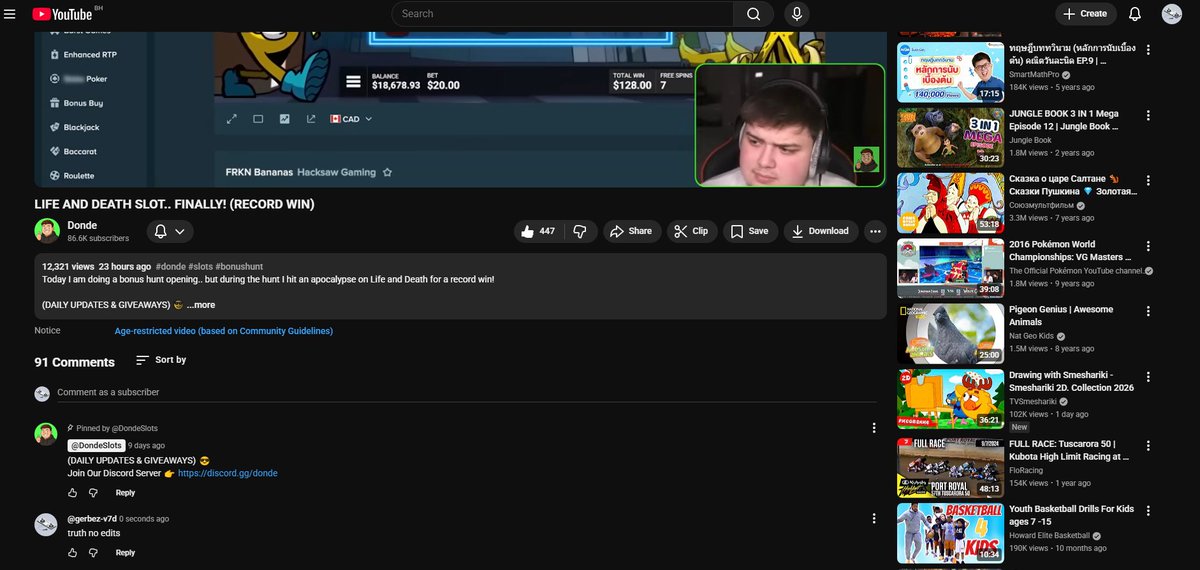Like the video with 447 likes
Viewport: 1200px width, 570px height.
tap(538, 231)
